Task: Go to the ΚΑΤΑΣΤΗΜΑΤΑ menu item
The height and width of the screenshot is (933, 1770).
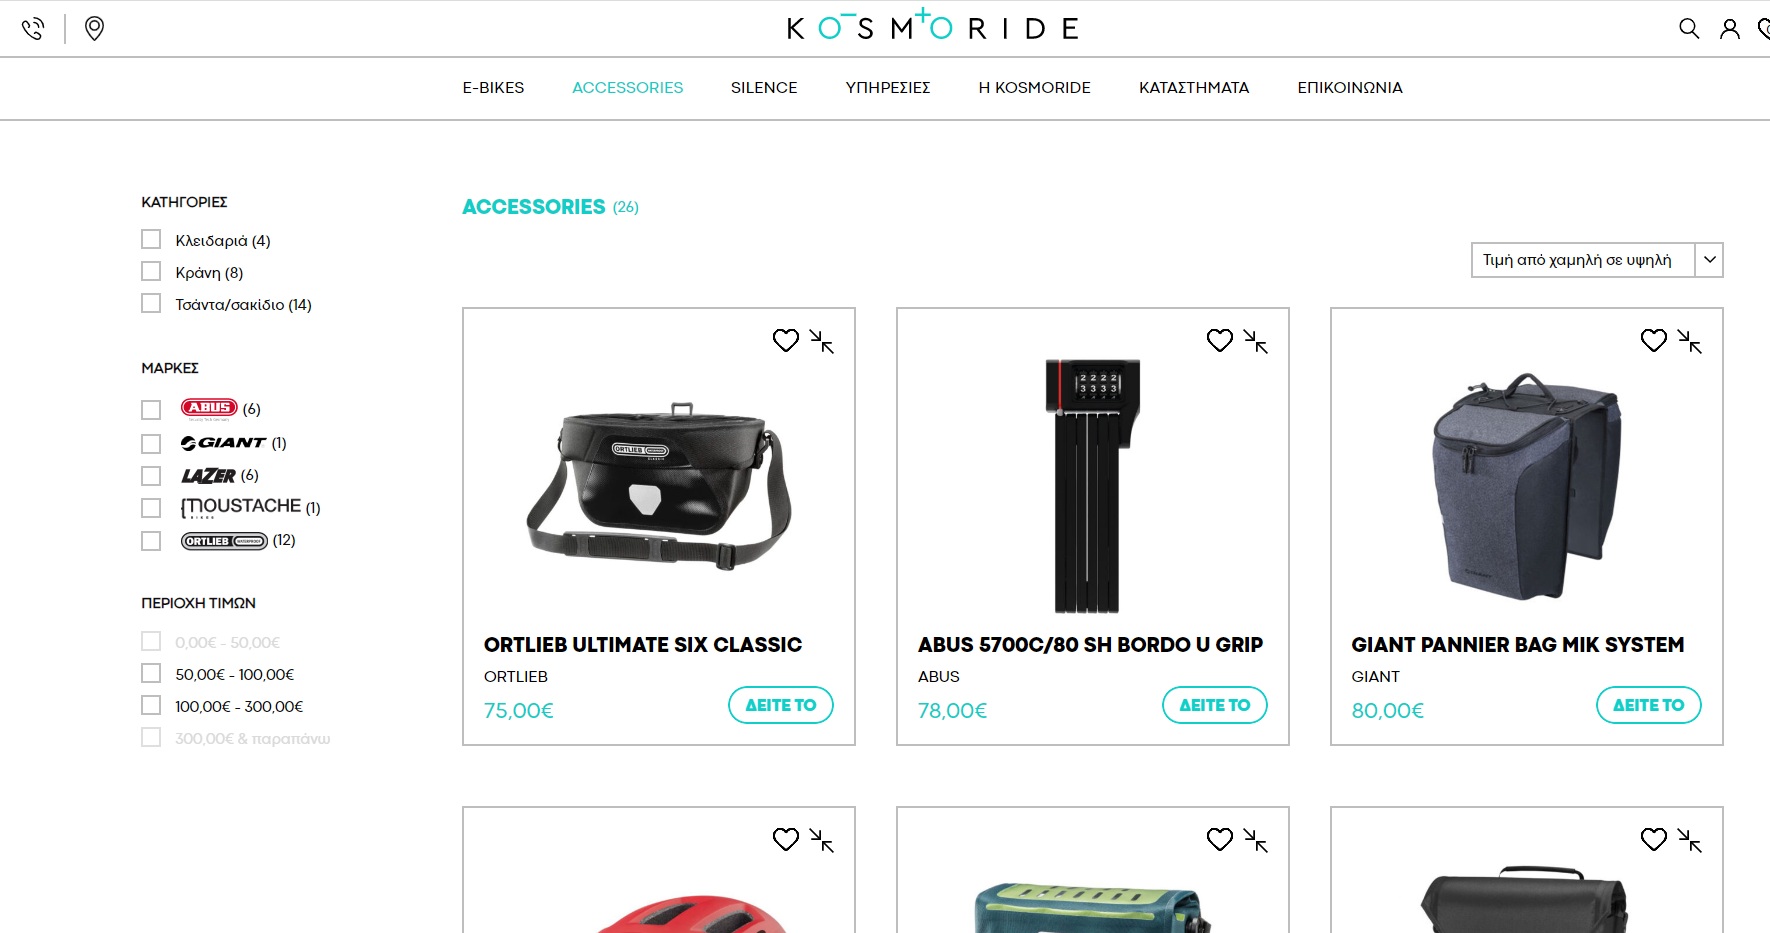Action: (x=1194, y=88)
